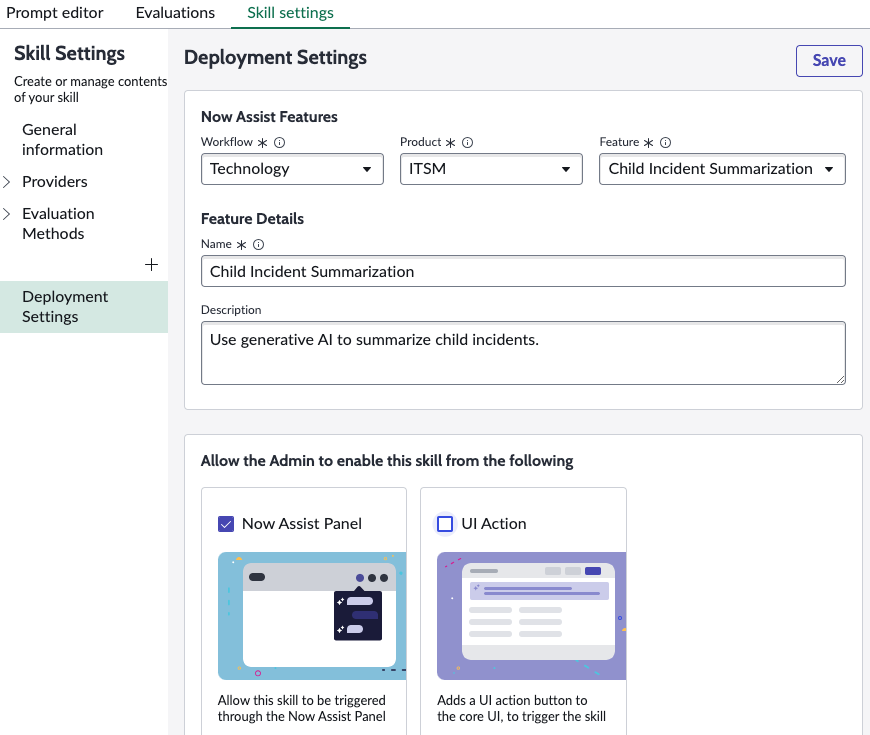Click the Now Assist Panel illustration thumbnail
This screenshot has height=735, width=870.
(x=312, y=616)
